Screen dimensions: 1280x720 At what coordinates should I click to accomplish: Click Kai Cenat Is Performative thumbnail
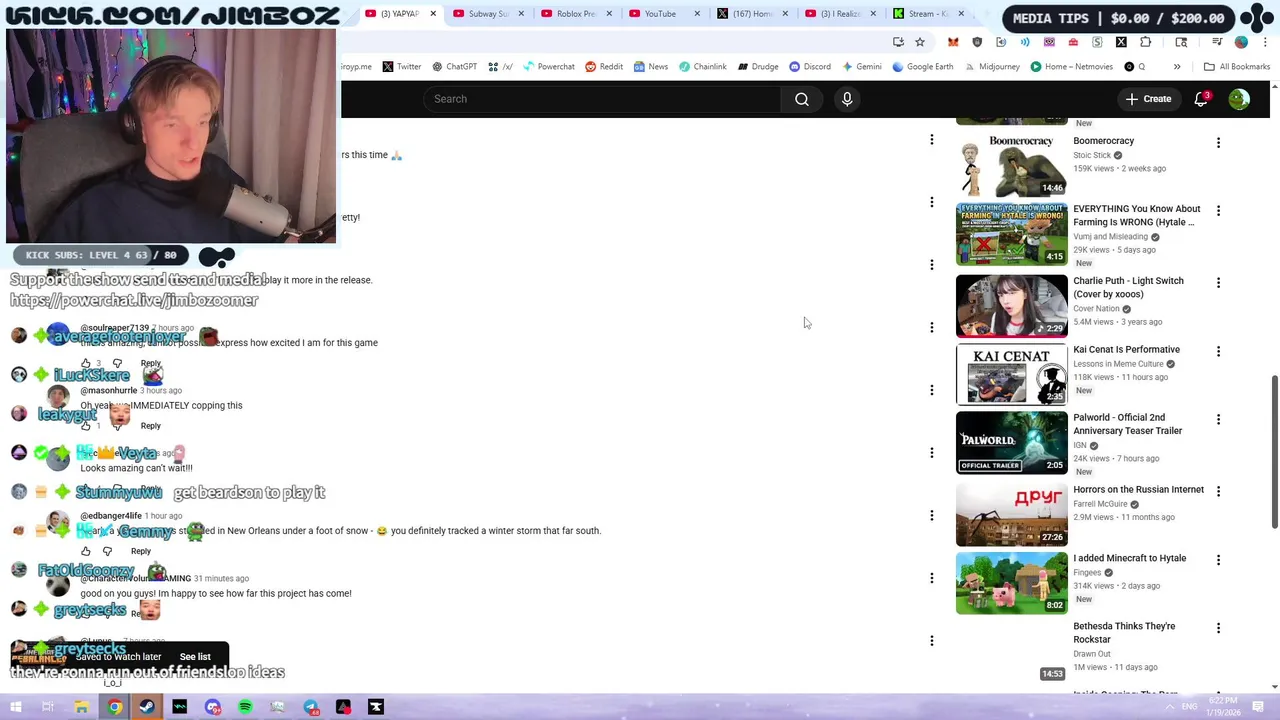(x=1011, y=375)
